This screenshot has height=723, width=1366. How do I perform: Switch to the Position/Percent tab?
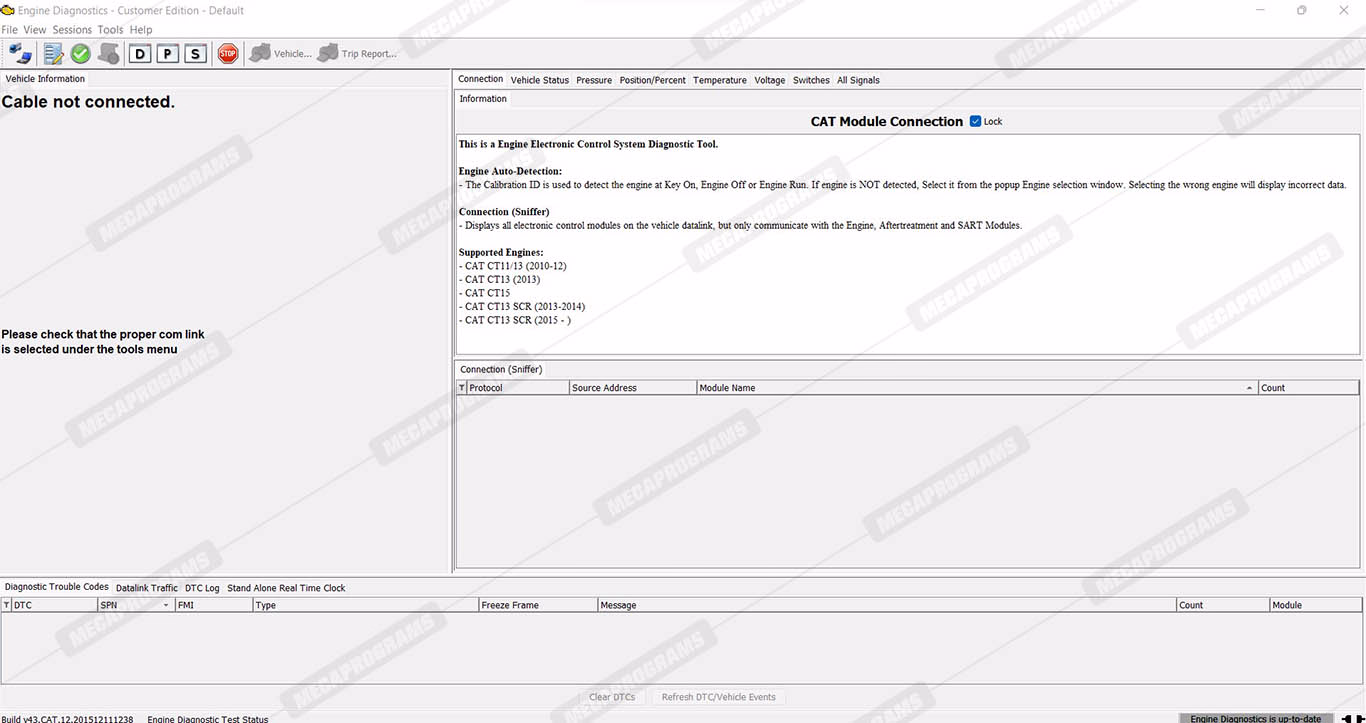click(653, 80)
